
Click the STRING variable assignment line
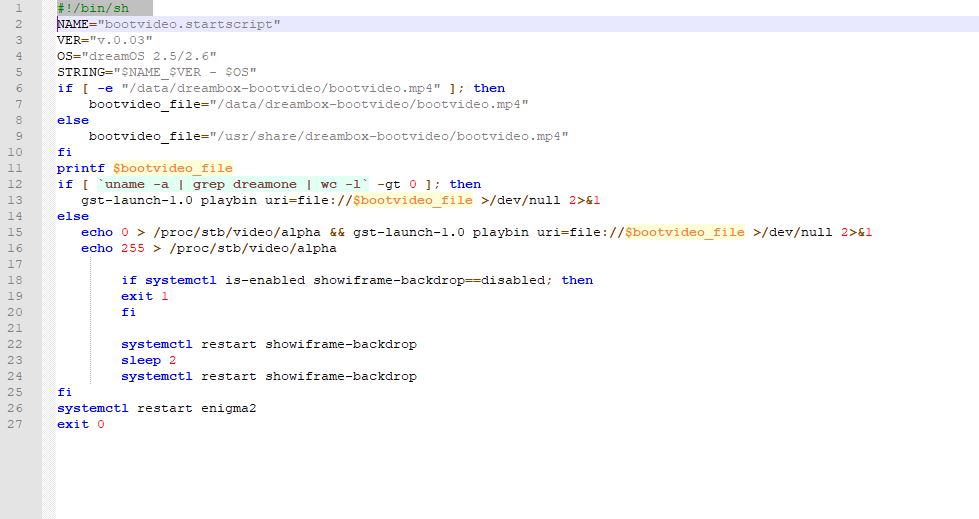[x=157, y=72]
